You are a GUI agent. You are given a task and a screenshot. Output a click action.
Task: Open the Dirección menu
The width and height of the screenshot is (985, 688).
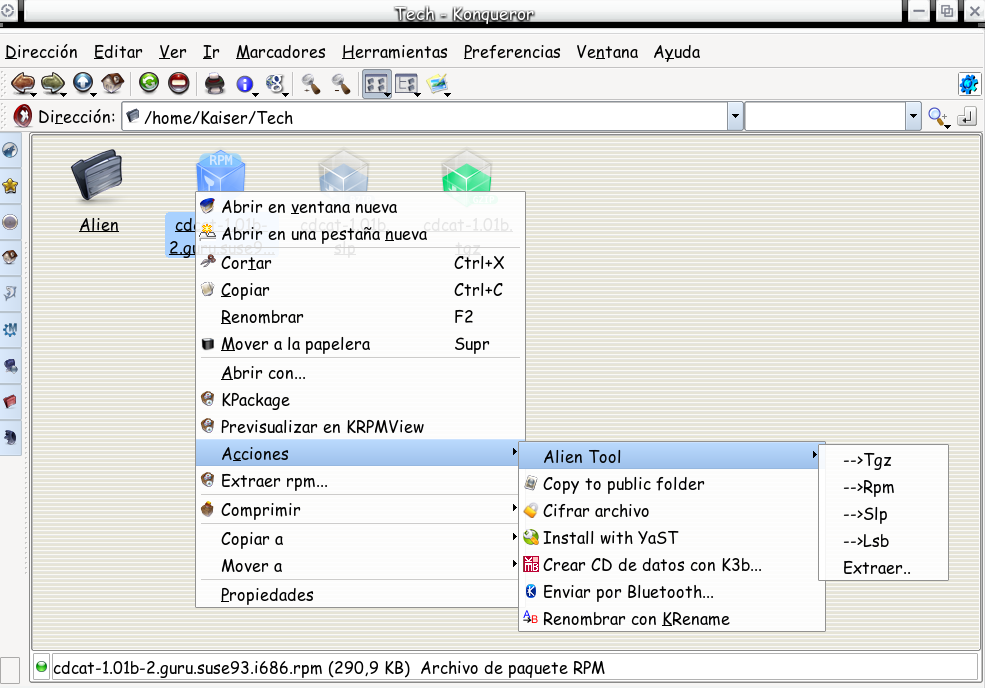pyautogui.click(x=41, y=52)
